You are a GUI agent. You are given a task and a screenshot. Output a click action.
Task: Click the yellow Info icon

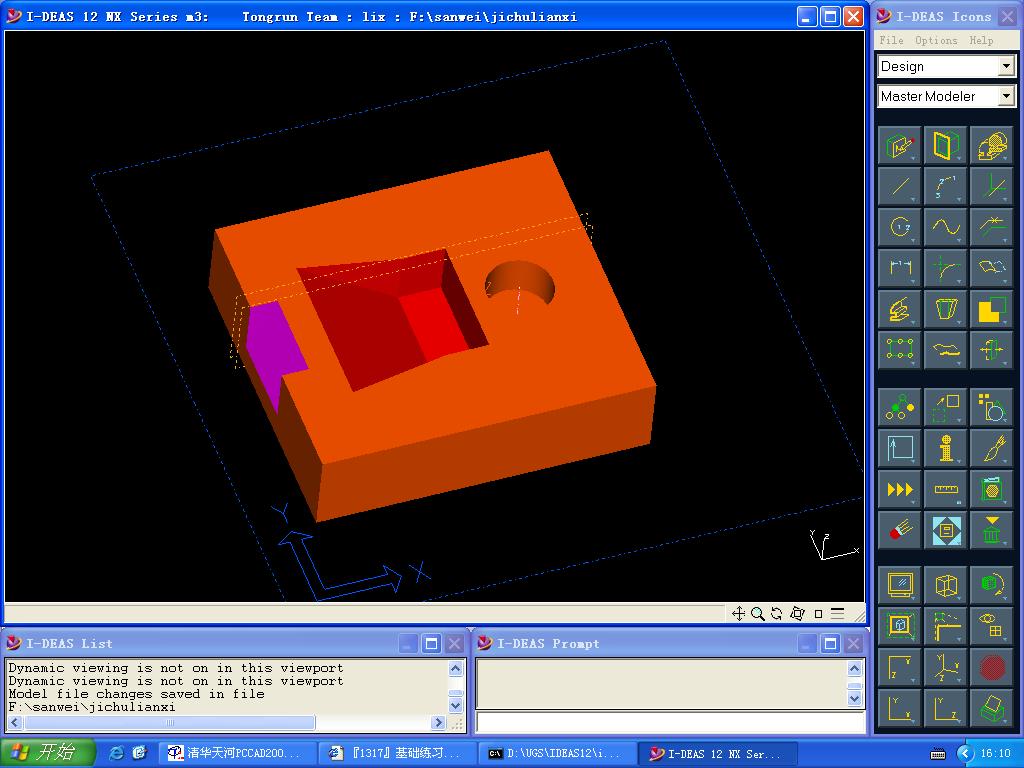point(946,448)
